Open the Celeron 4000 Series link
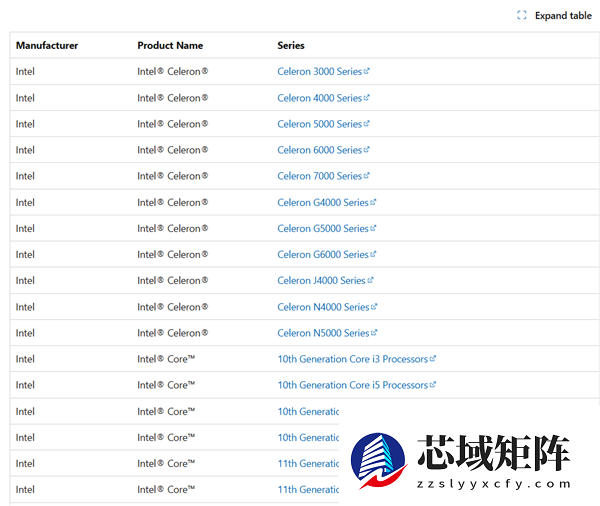600x506 pixels. (x=323, y=98)
